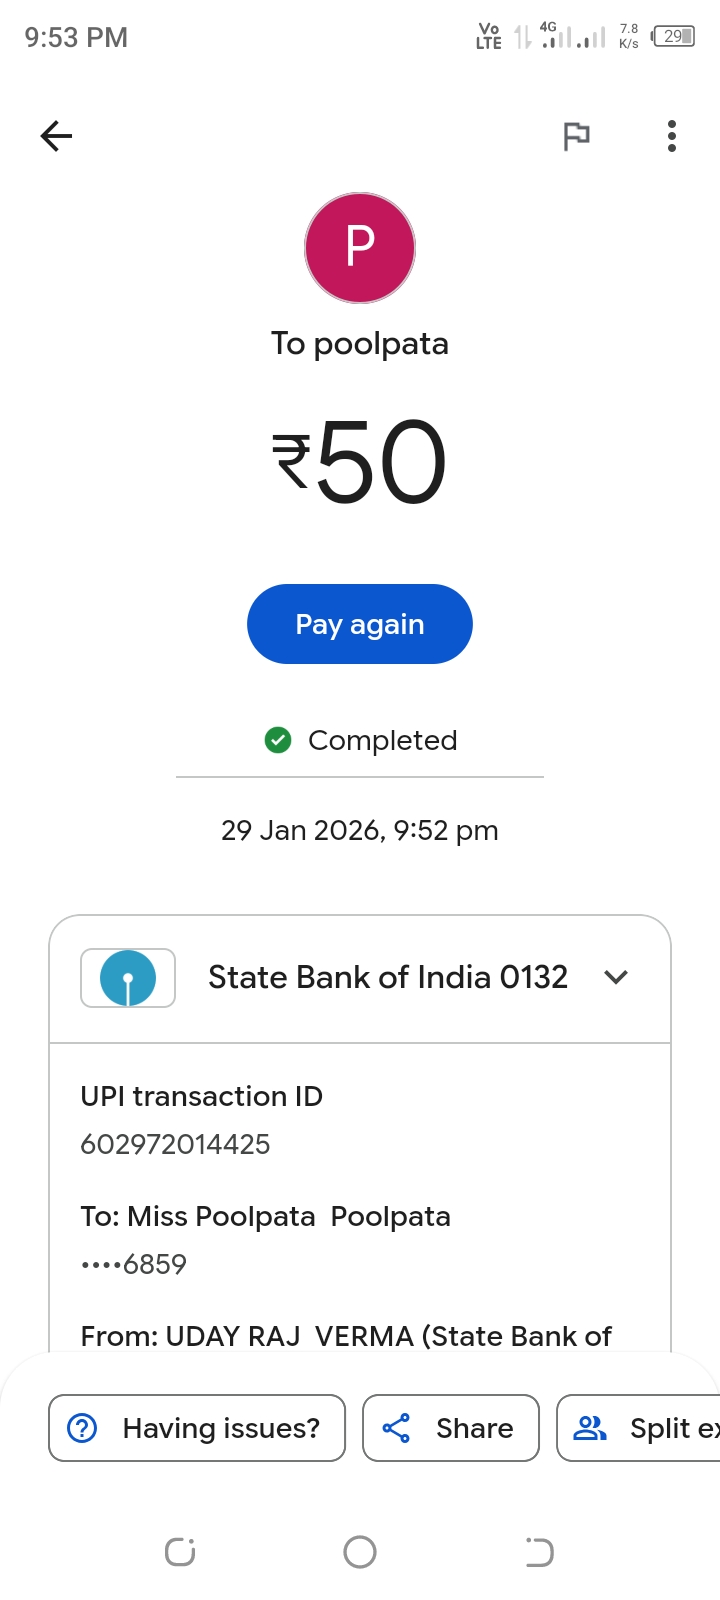This screenshot has height=1600, width=720.
Task: Tap the split expense people icon
Action: click(x=590, y=1428)
